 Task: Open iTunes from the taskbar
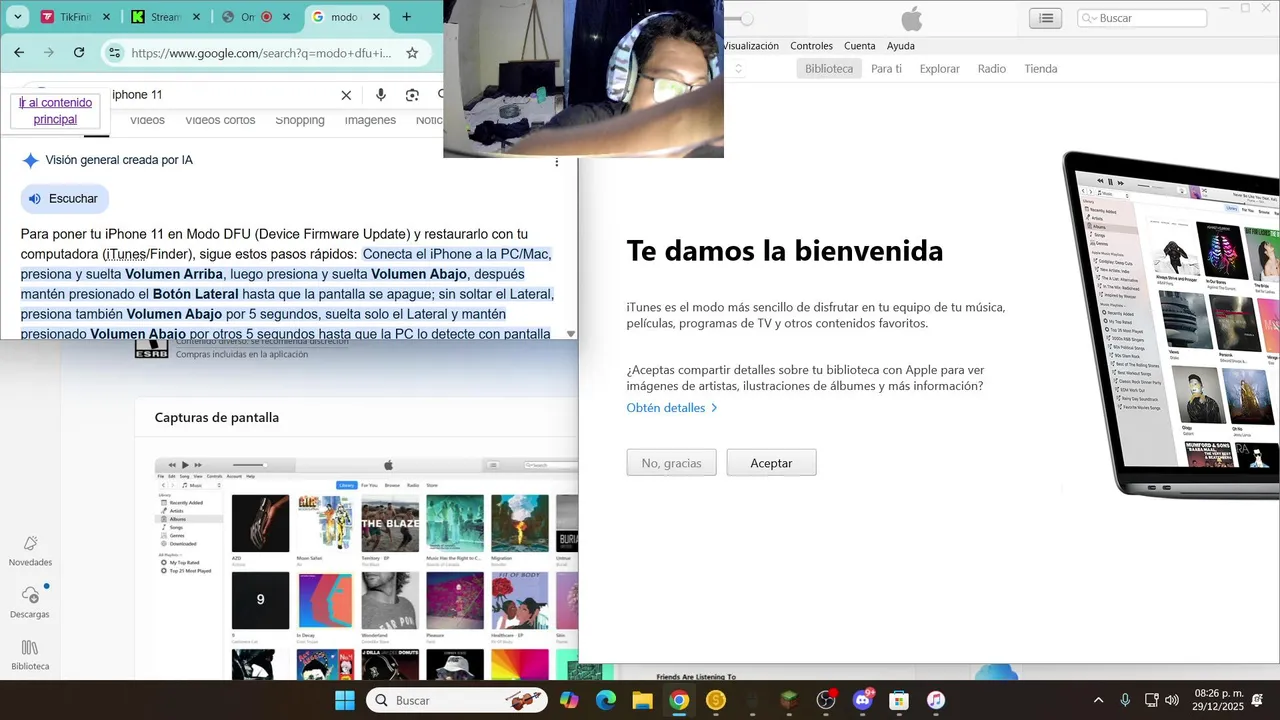pyautogui.click(x=936, y=700)
